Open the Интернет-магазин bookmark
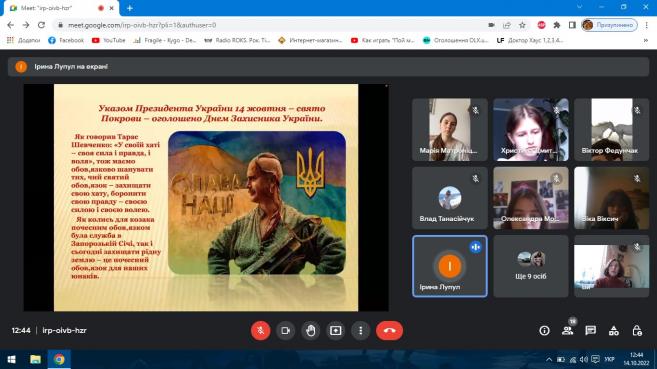The width and height of the screenshot is (657, 369). pos(310,40)
